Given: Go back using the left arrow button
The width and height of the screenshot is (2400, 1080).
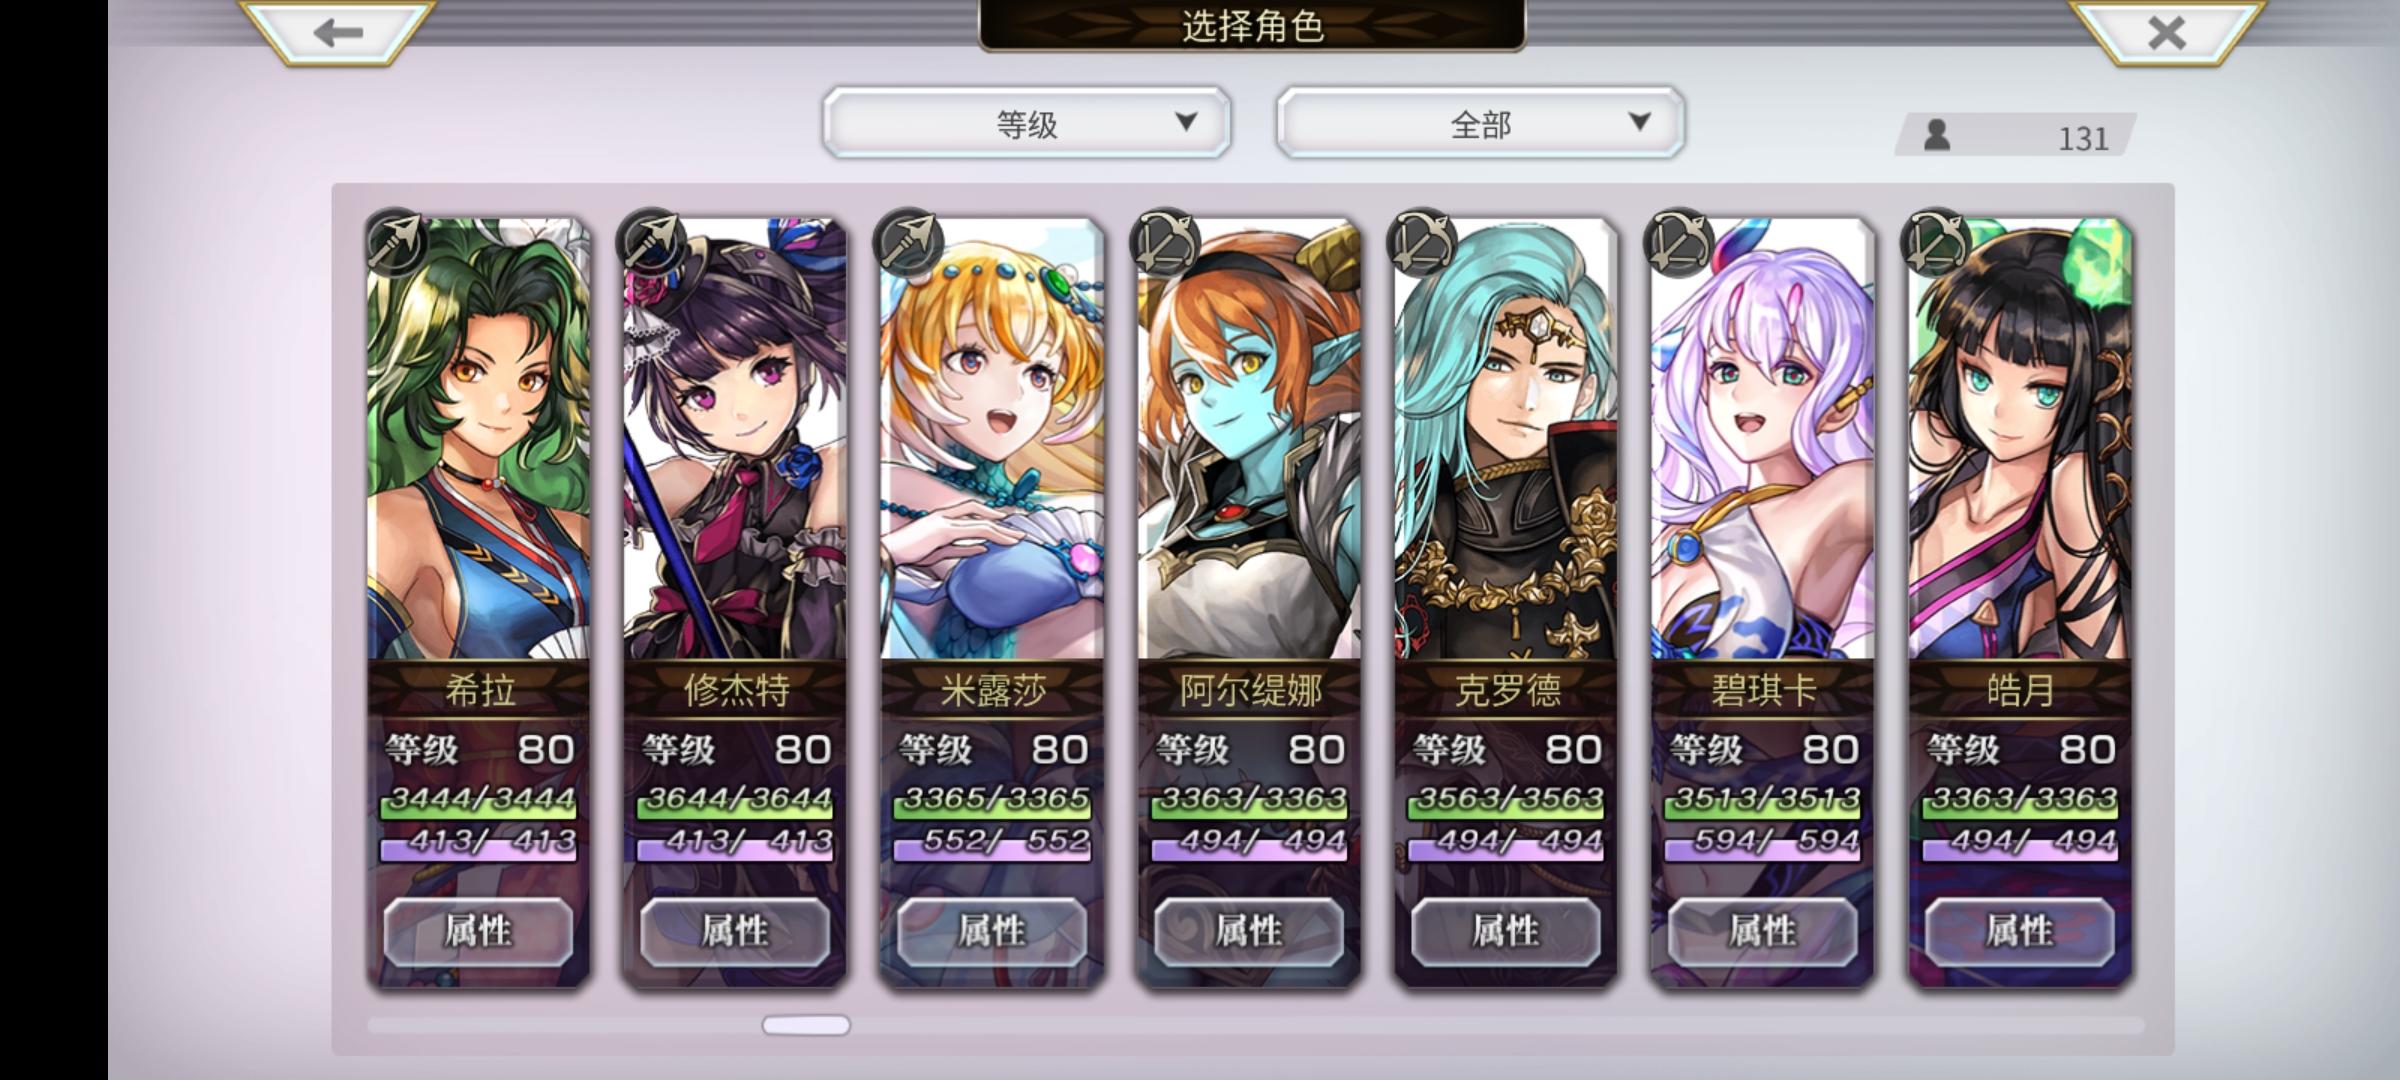Looking at the screenshot, I should pos(337,32).
